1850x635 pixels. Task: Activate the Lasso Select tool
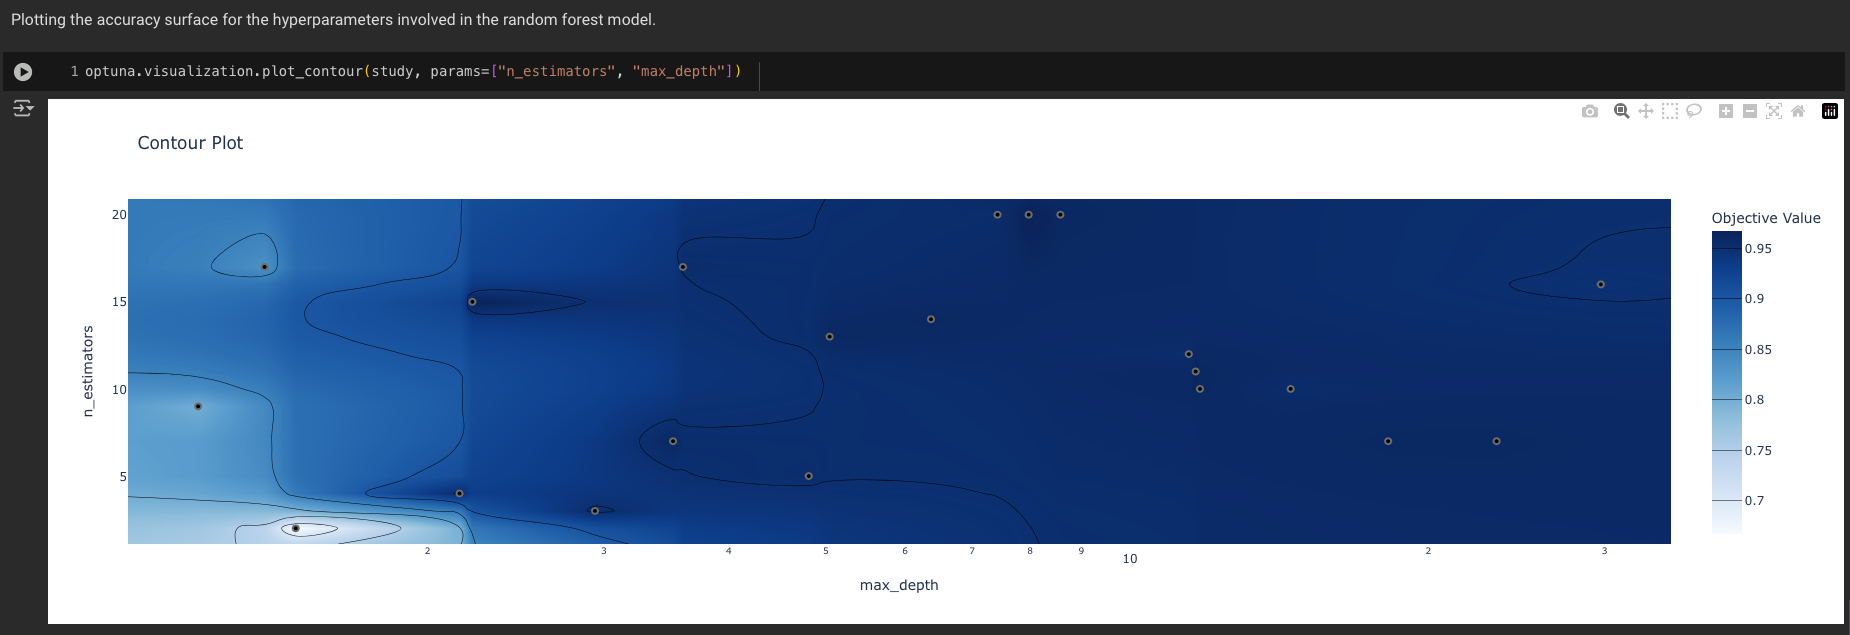click(1693, 111)
